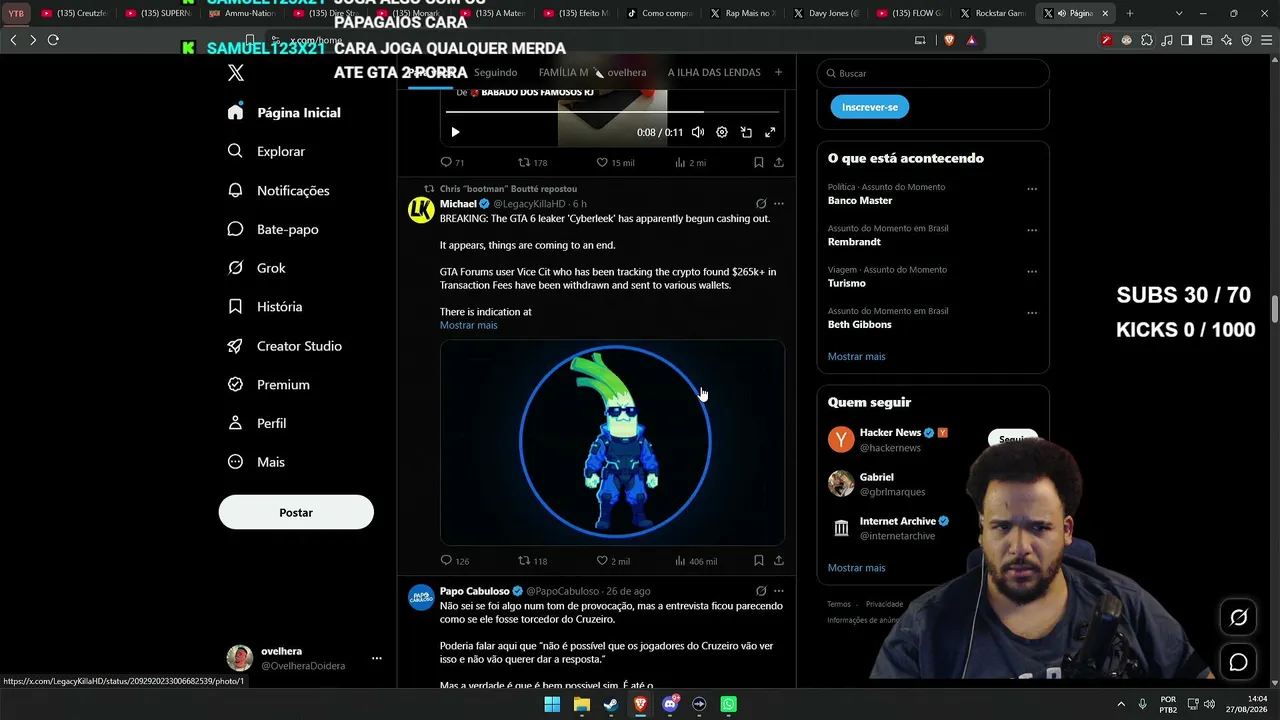The image size is (1280, 720).
Task: Open the Premium page
Action: pyautogui.click(x=268, y=385)
